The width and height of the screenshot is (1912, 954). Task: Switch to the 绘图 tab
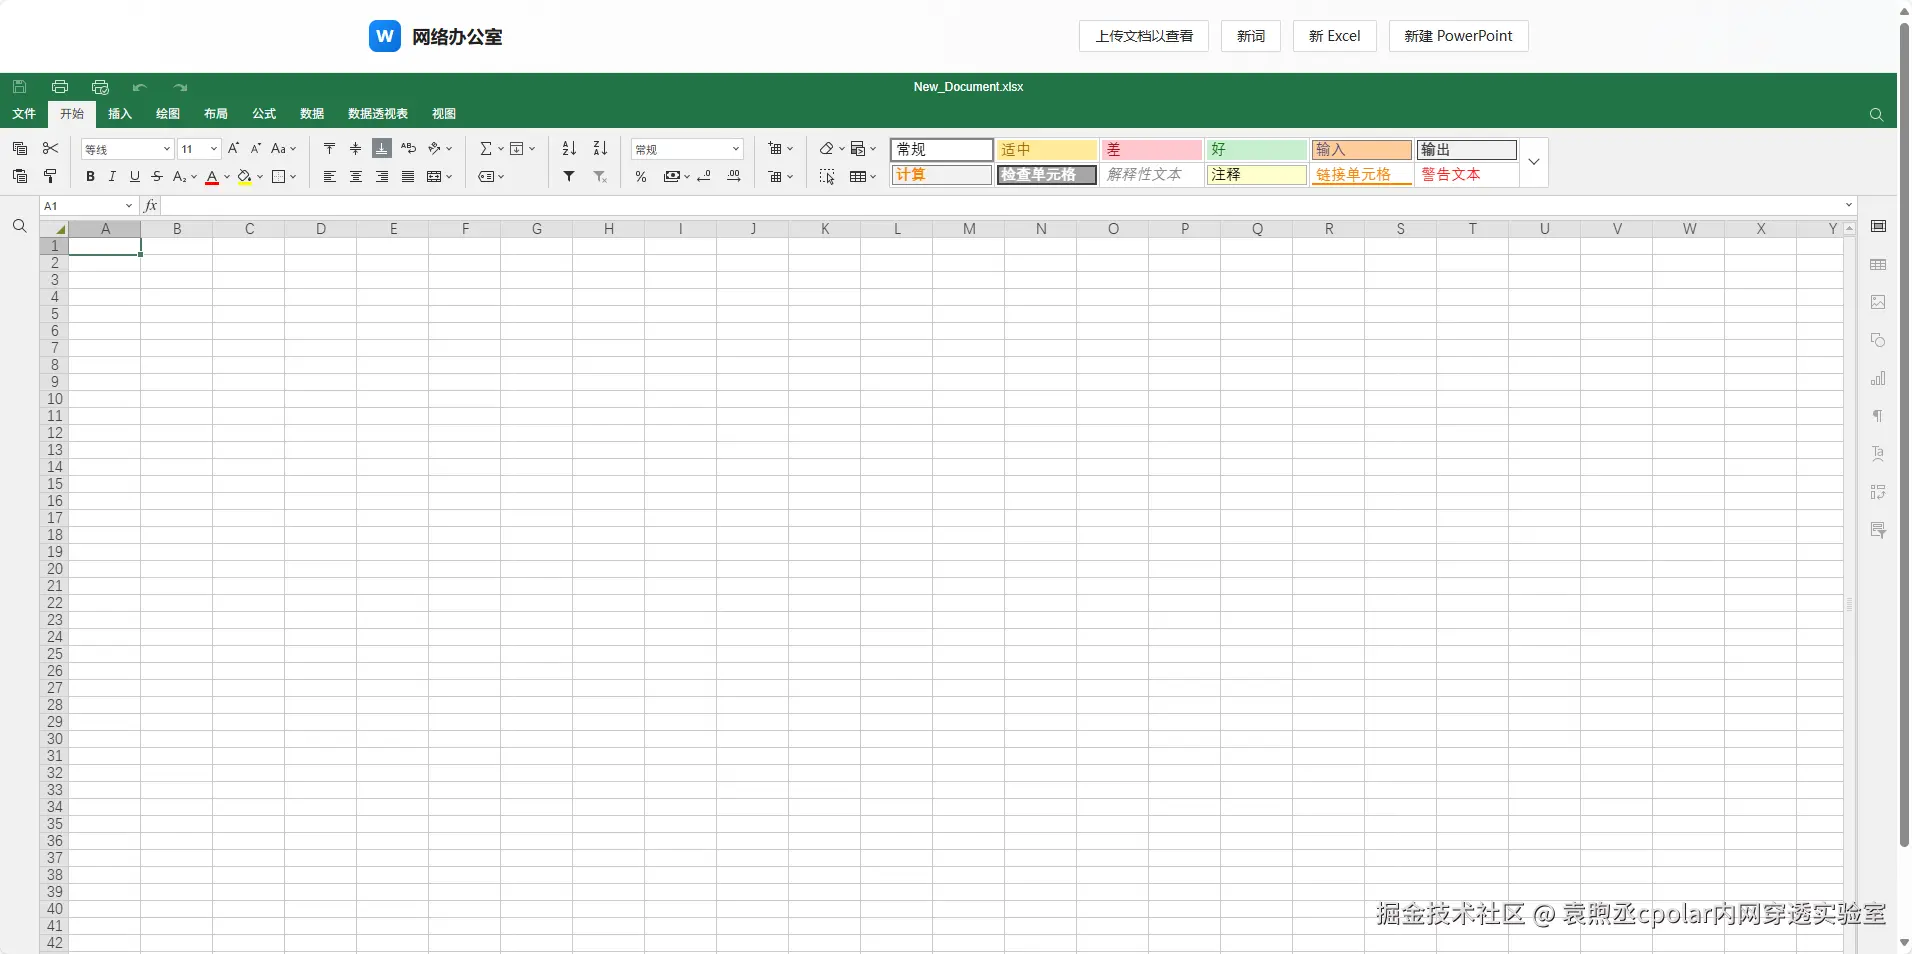[x=168, y=114]
